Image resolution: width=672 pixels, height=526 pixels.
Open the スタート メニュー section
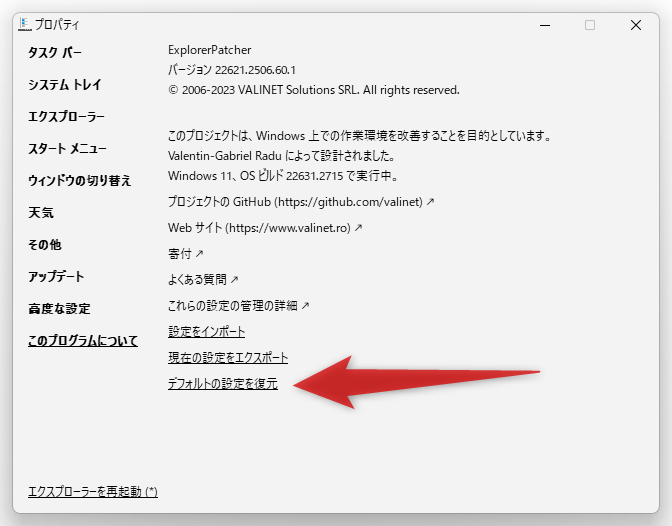coord(67,149)
